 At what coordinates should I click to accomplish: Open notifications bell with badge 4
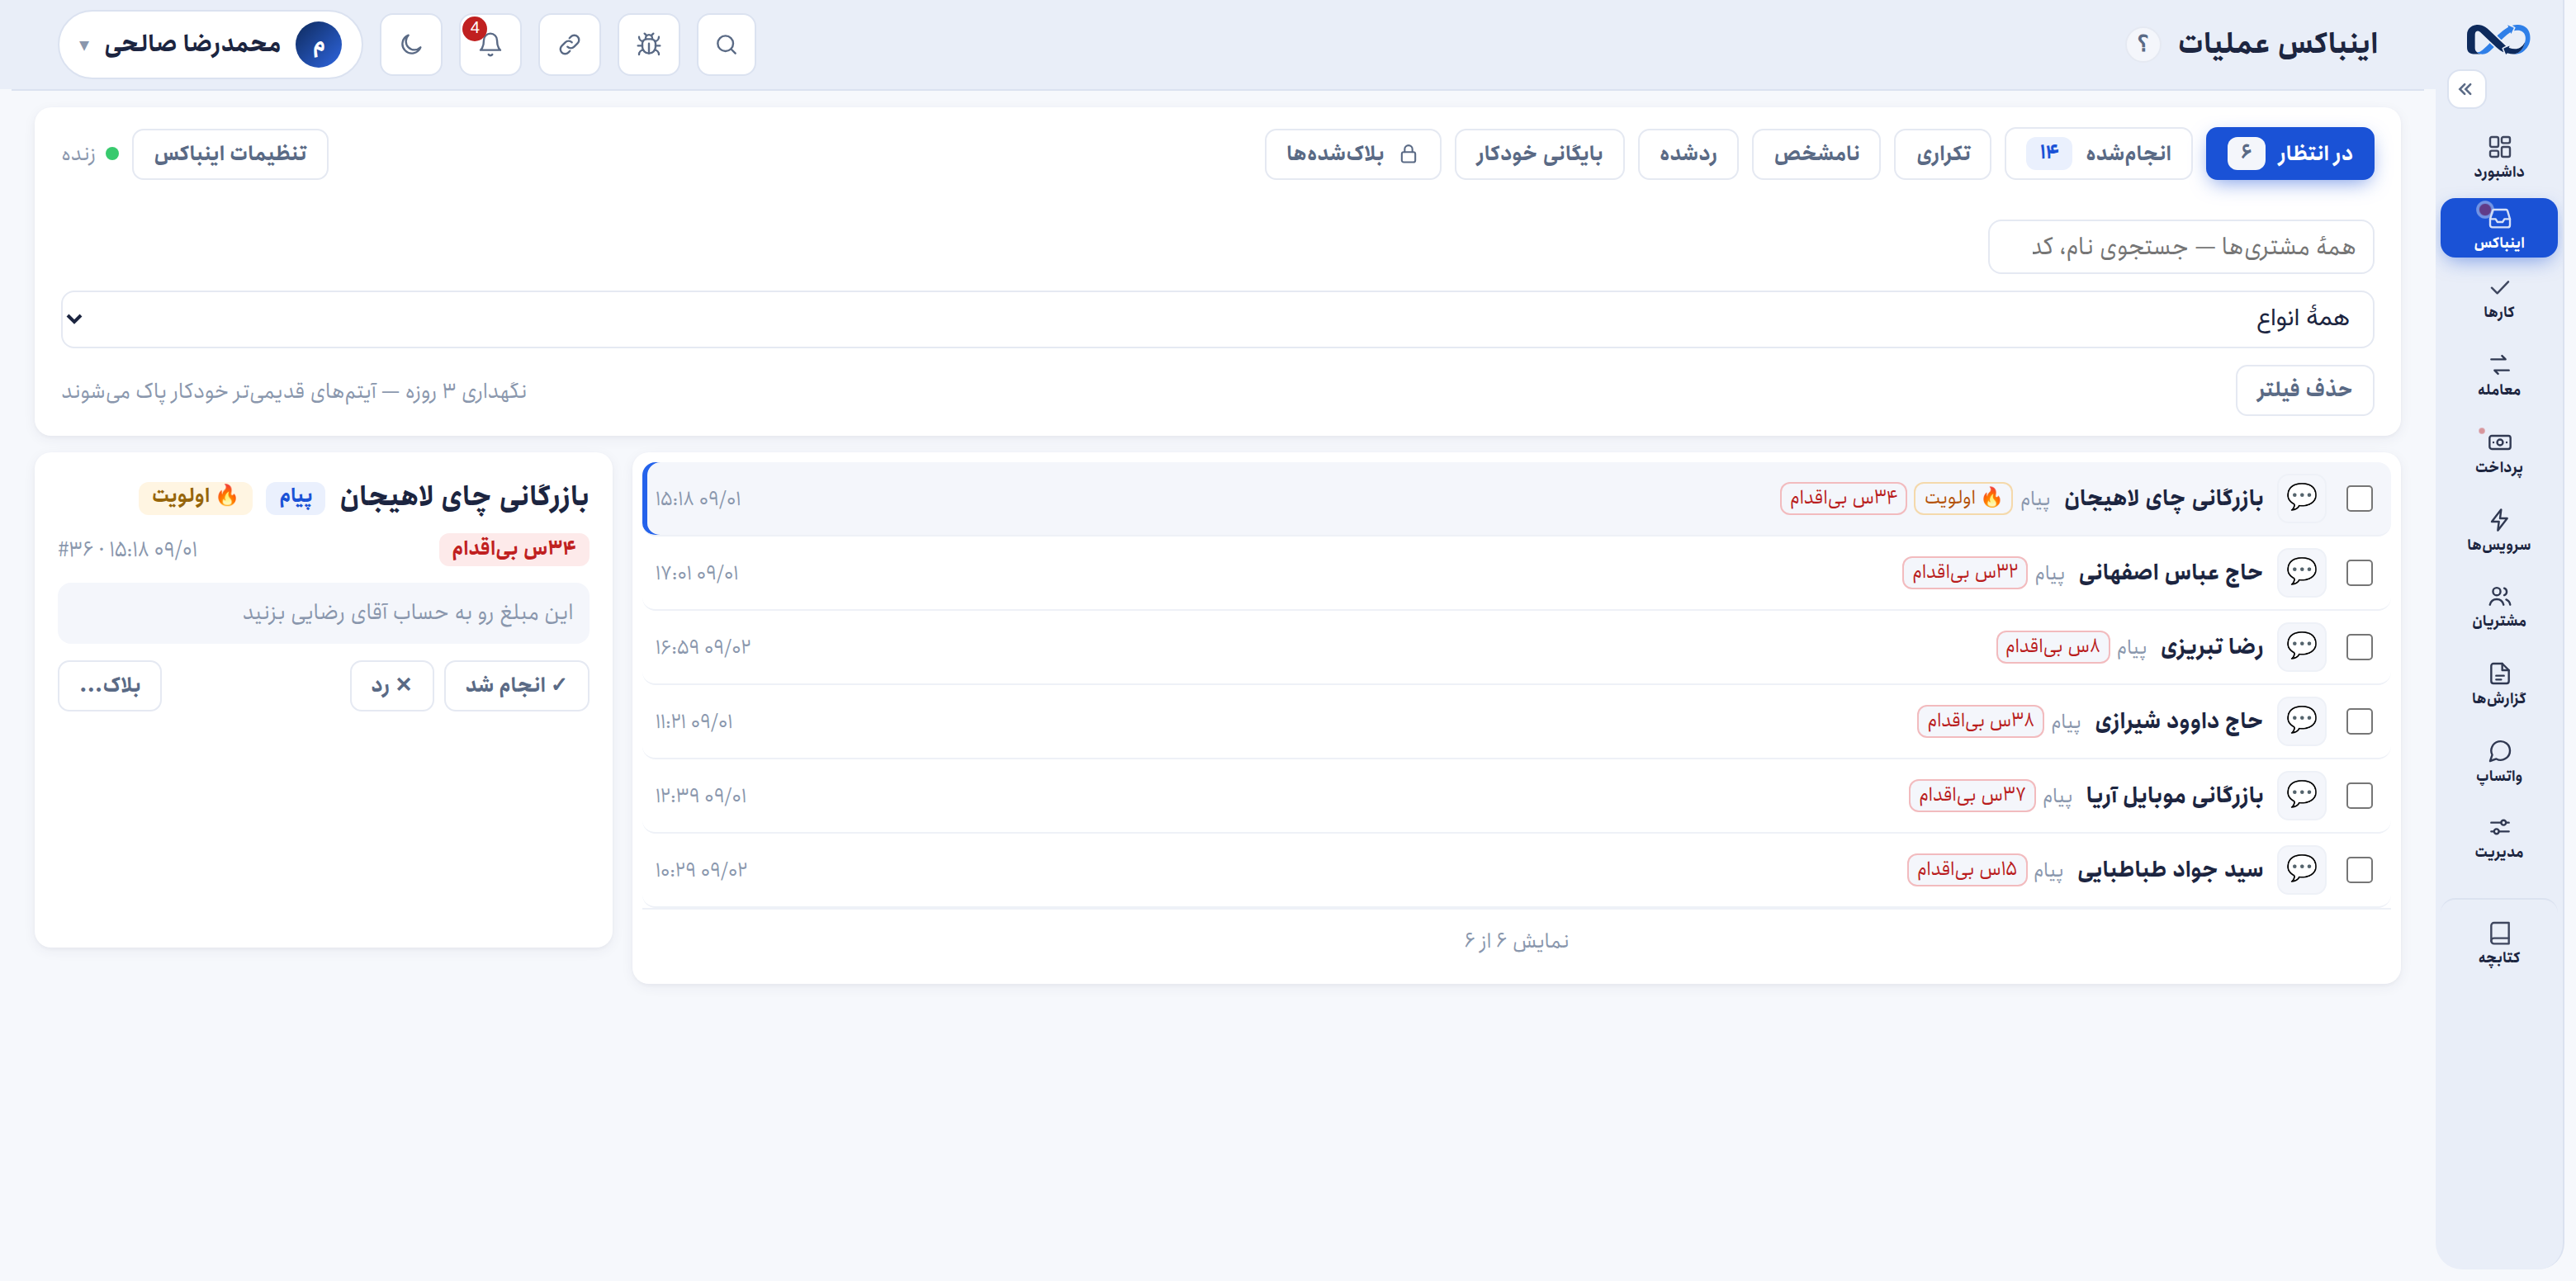pyautogui.click(x=490, y=45)
